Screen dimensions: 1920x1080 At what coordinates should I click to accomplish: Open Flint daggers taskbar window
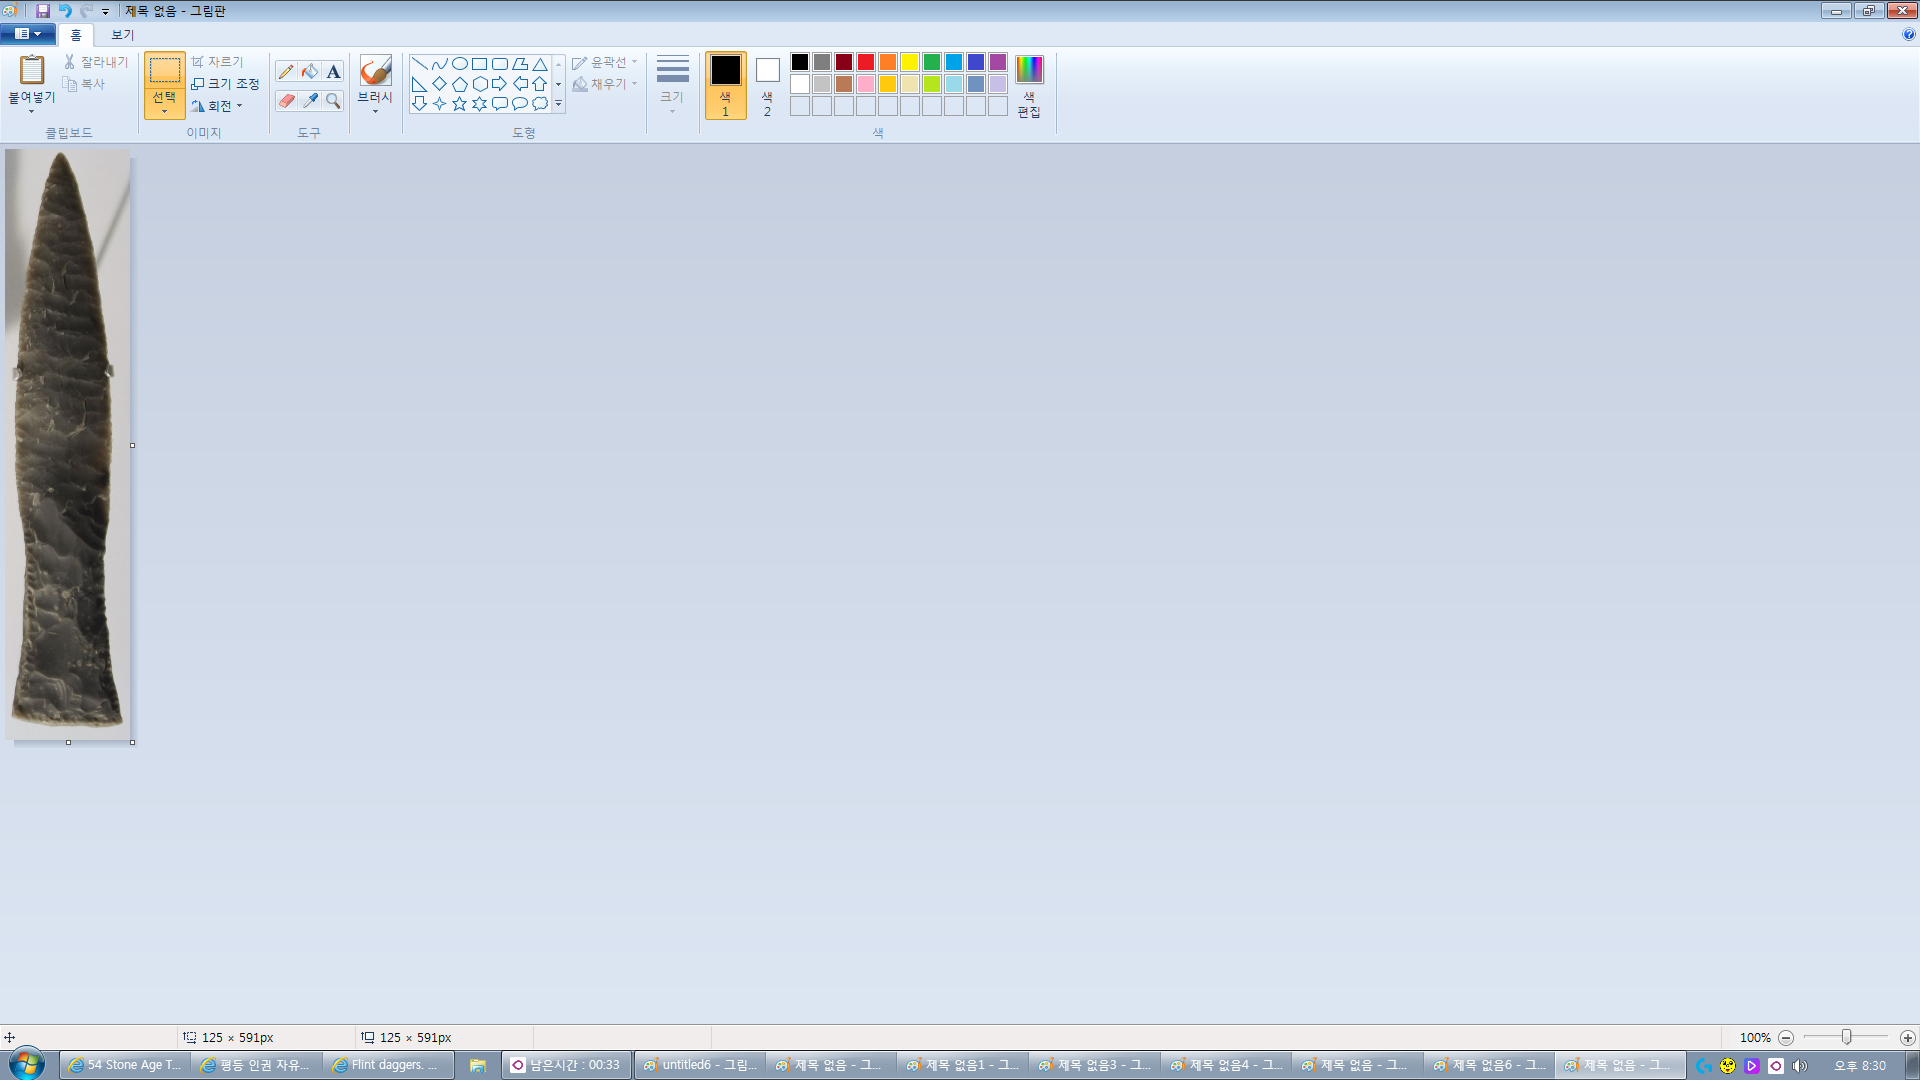click(x=386, y=1065)
